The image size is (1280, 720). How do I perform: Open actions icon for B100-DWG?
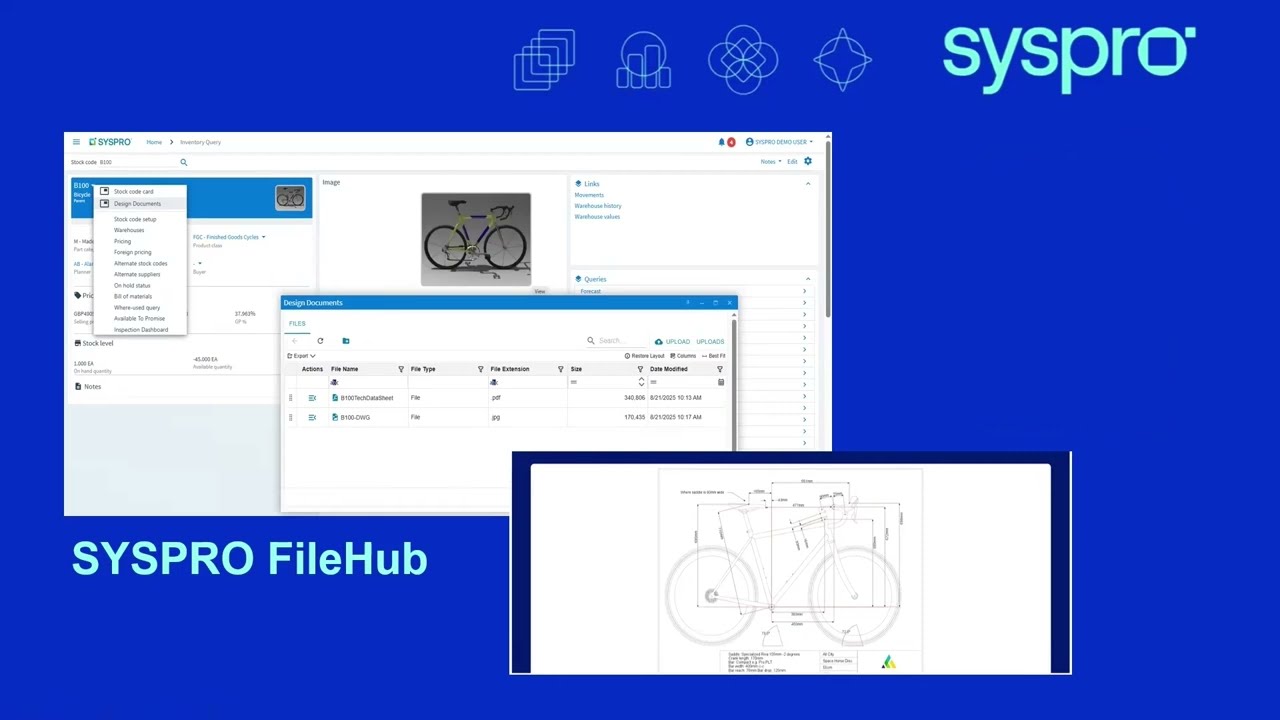point(312,417)
